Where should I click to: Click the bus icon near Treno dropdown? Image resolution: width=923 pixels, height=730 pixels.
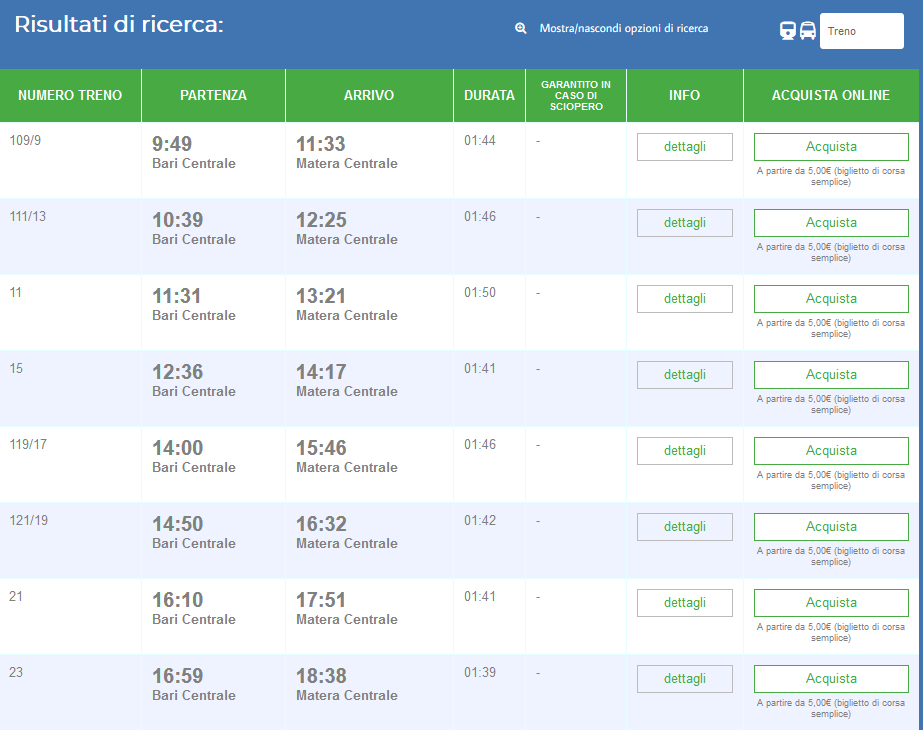(808, 31)
